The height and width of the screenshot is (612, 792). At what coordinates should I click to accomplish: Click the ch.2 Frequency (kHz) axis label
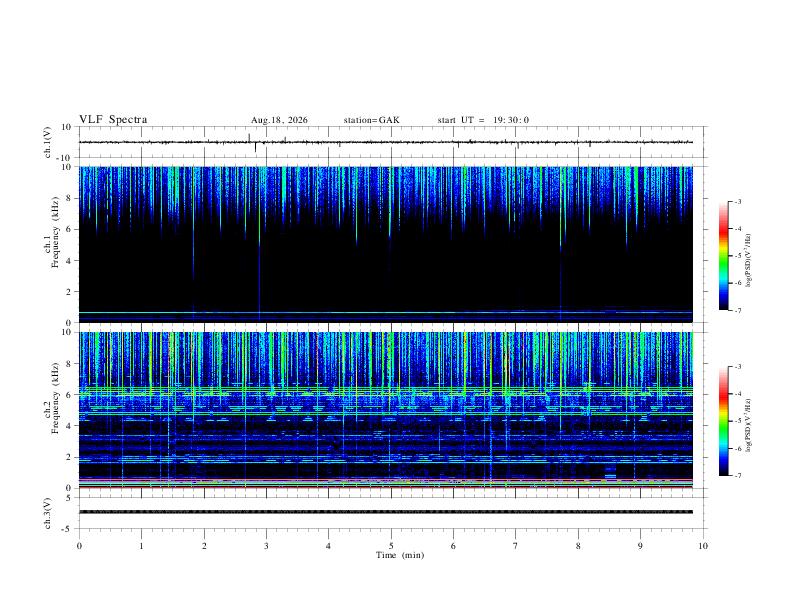point(52,398)
